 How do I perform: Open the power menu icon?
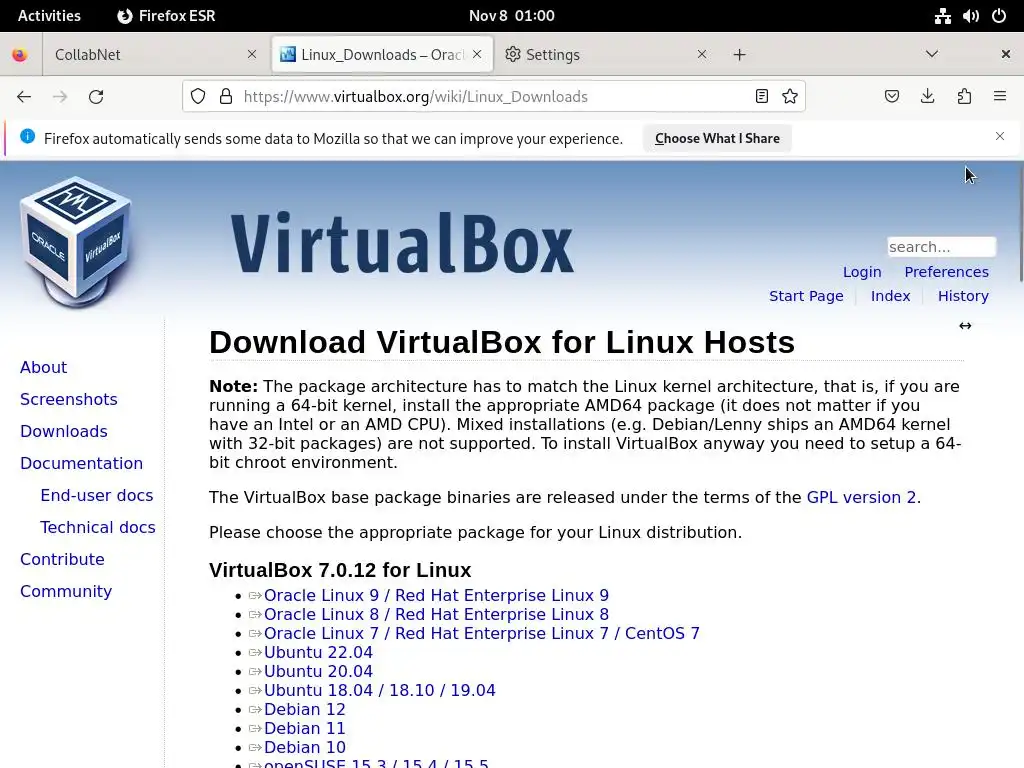click(999, 16)
